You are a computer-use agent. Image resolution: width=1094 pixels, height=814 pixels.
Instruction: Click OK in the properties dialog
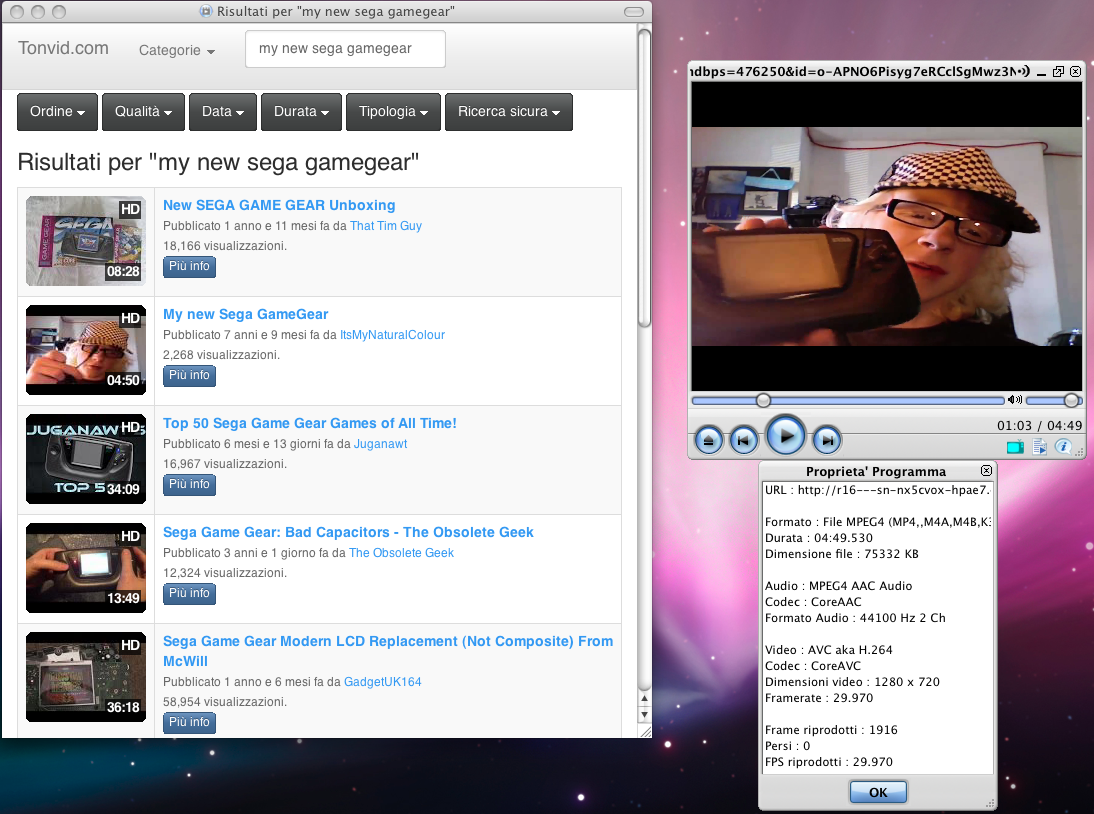coord(878,792)
